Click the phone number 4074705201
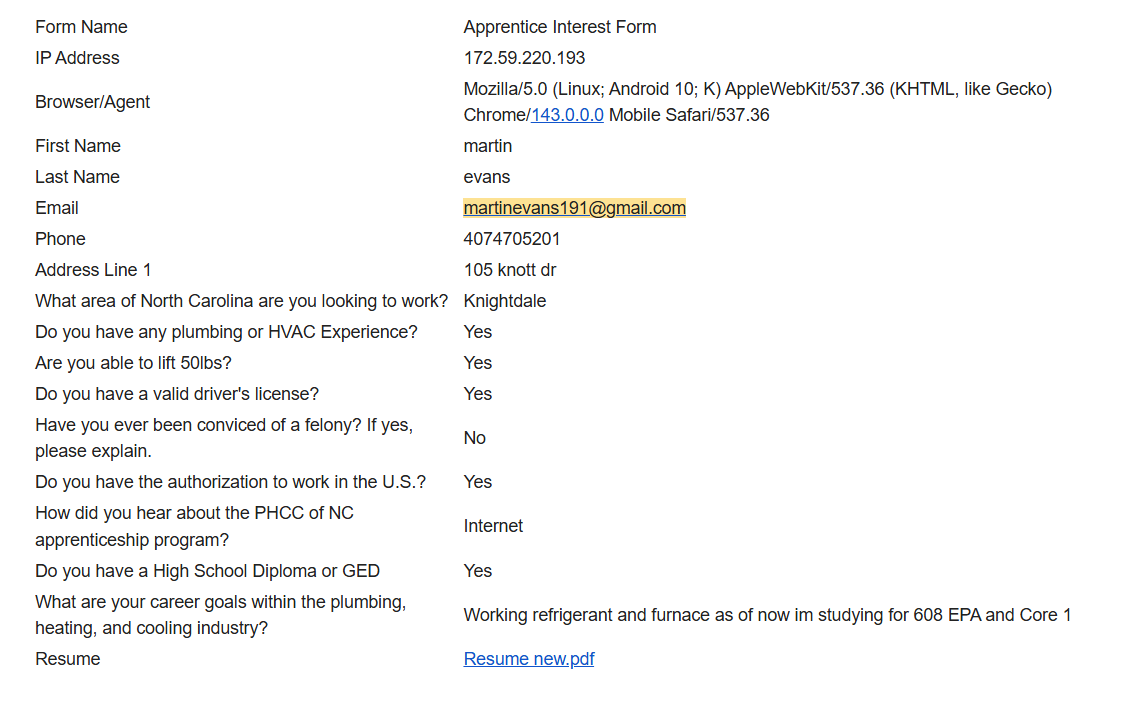Image resolution: width=1122 pixels, height=708 pixels. (x=512, y=238)
